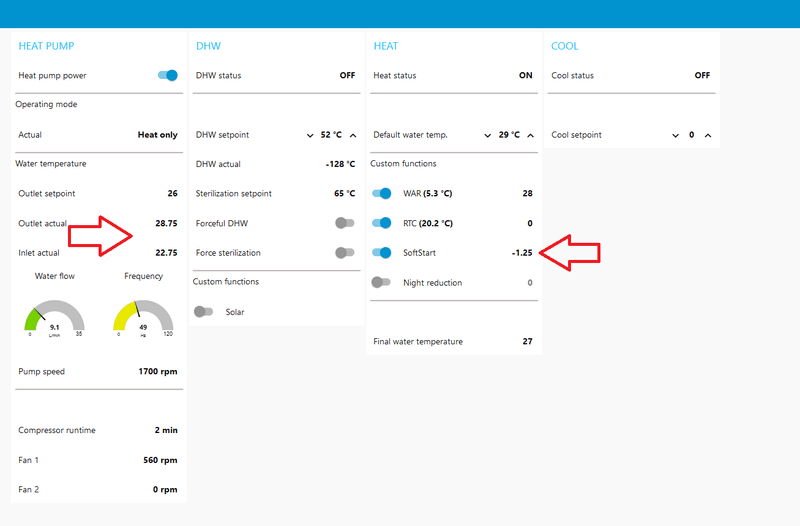Click the WAR (5.3 °C) label
Screen dimensions: 800x526
coord(428,193)
